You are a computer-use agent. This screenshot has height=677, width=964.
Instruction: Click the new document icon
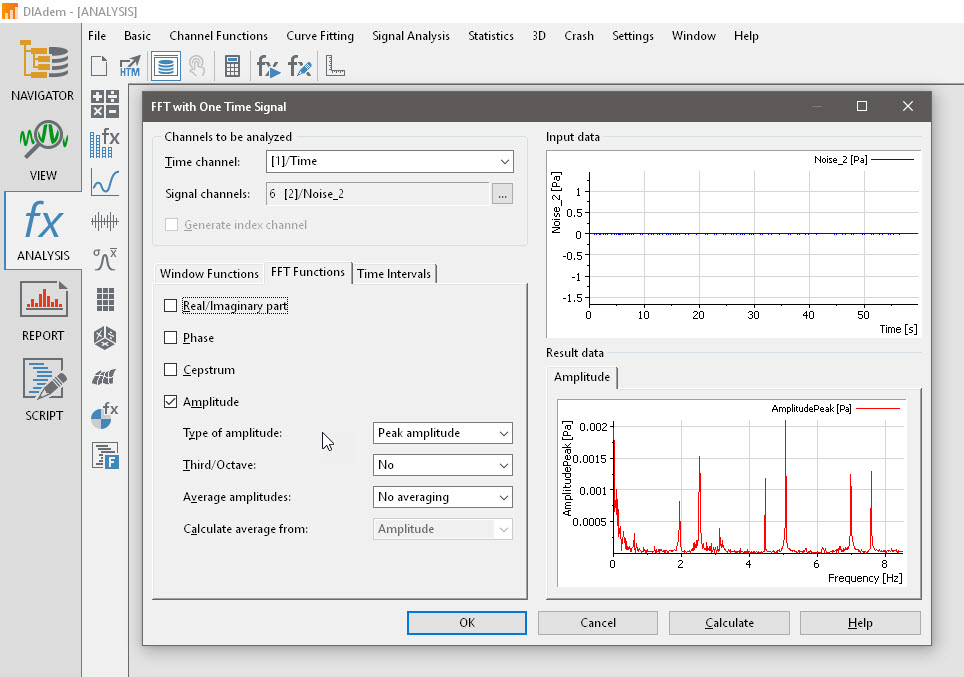[99, 67]
